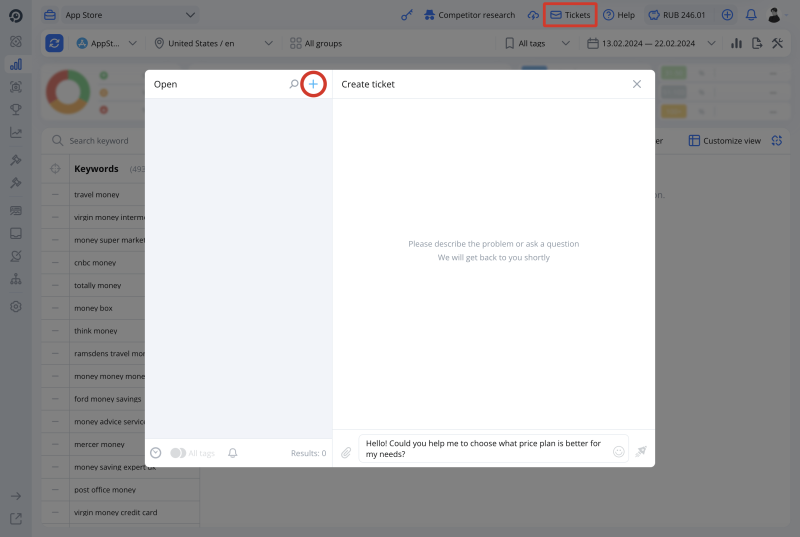
Task: Send the ticket with rocket icon
Action: 641,451
